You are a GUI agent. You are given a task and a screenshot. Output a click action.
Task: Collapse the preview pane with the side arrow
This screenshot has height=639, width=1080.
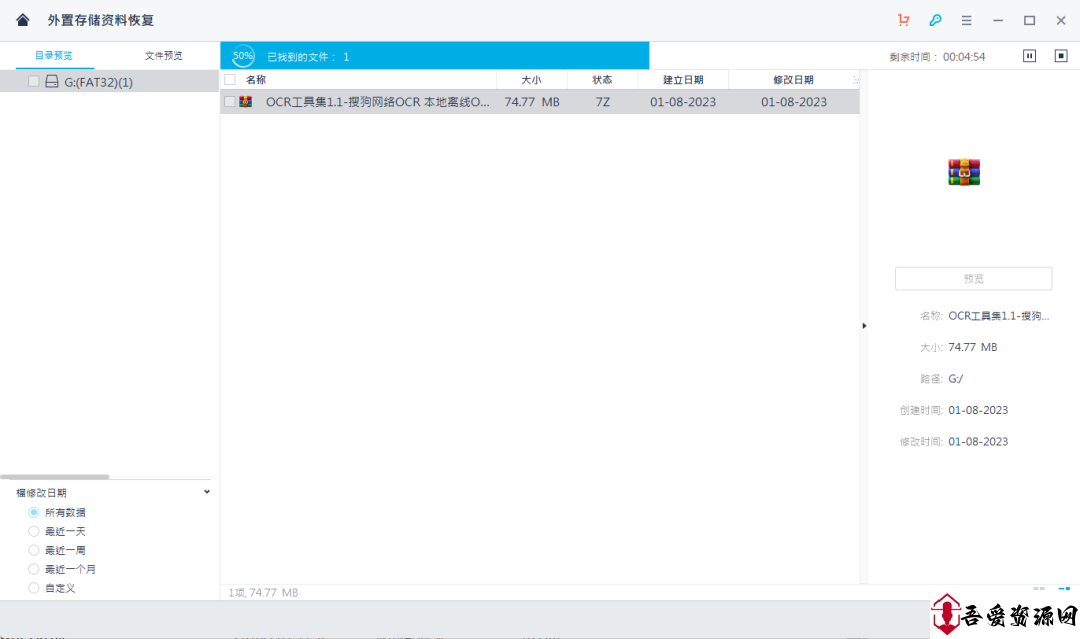(x=864, y=326)
